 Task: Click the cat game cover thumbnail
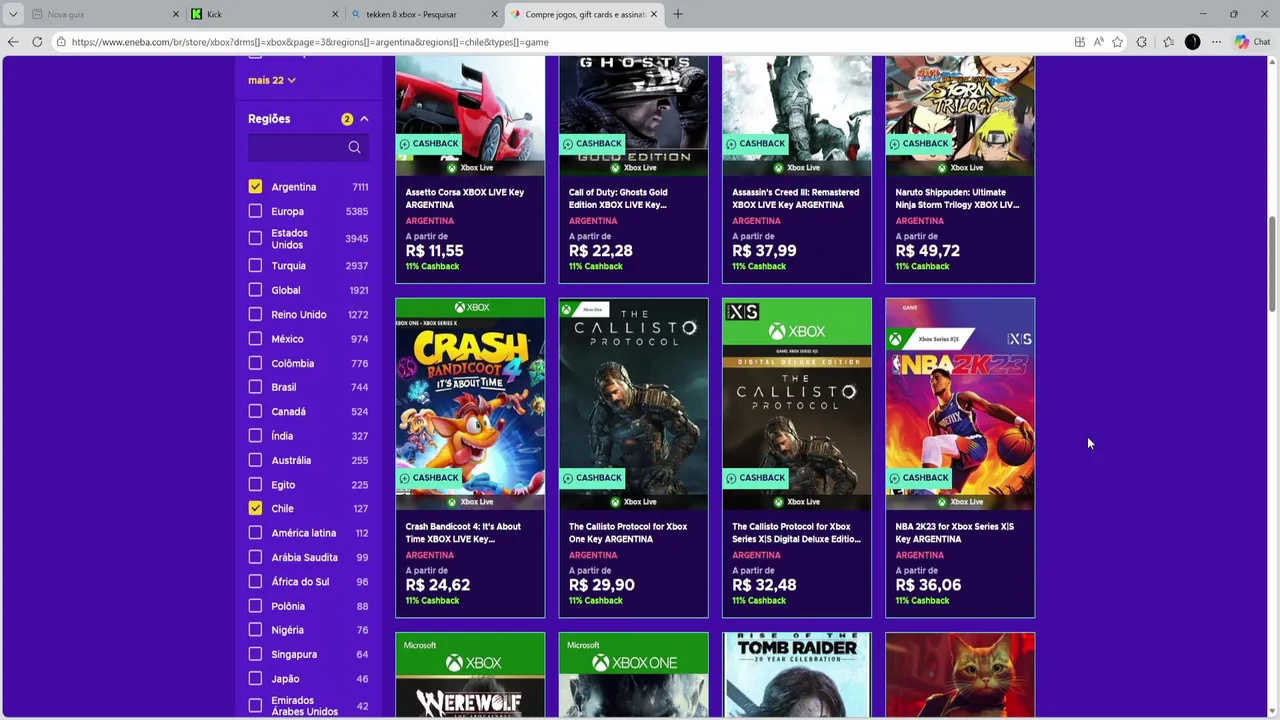click(960, 675)
